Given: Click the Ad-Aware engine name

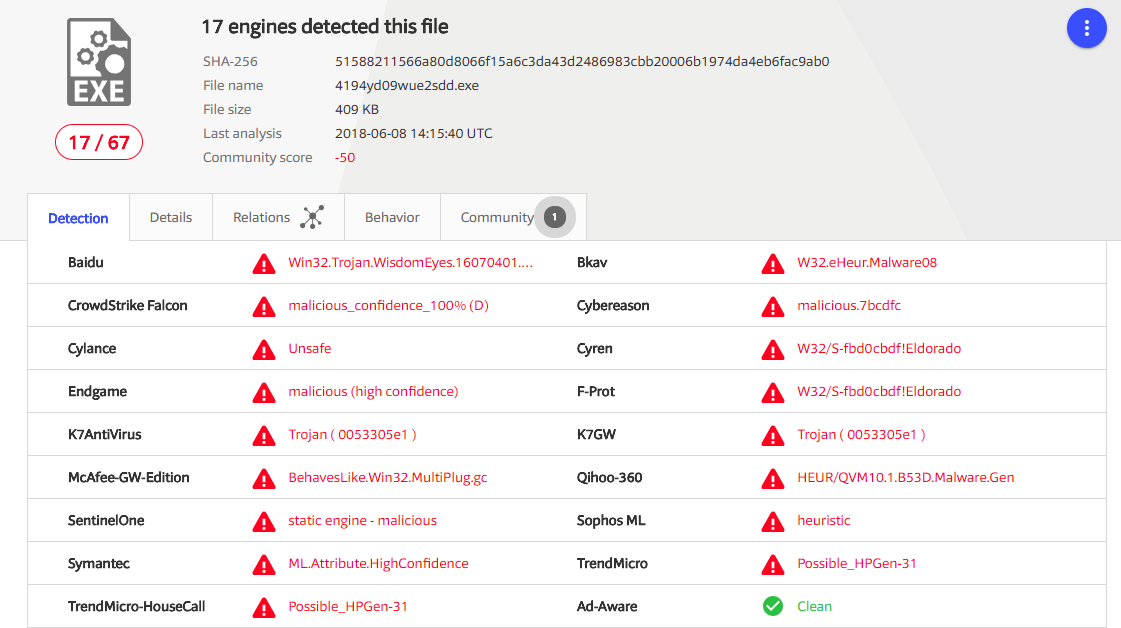Looking at the screenshot, I should [x=607, y=606].
